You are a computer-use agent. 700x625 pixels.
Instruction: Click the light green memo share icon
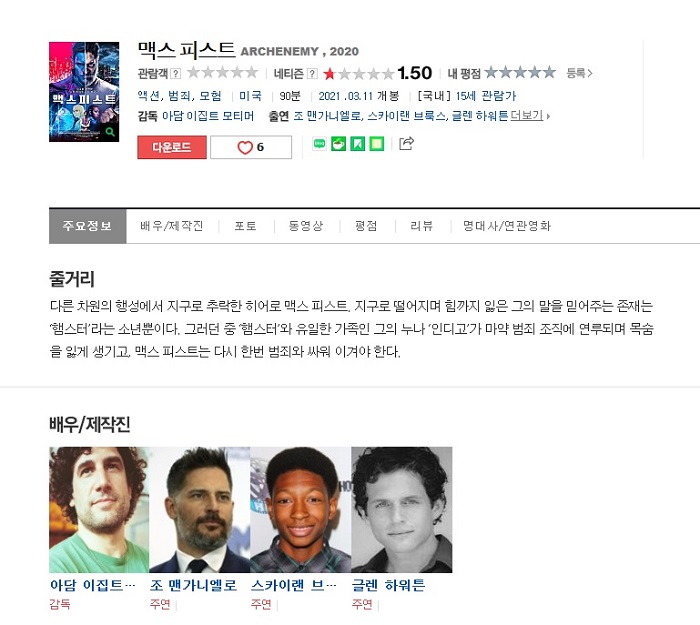click(x=377, y=144)
